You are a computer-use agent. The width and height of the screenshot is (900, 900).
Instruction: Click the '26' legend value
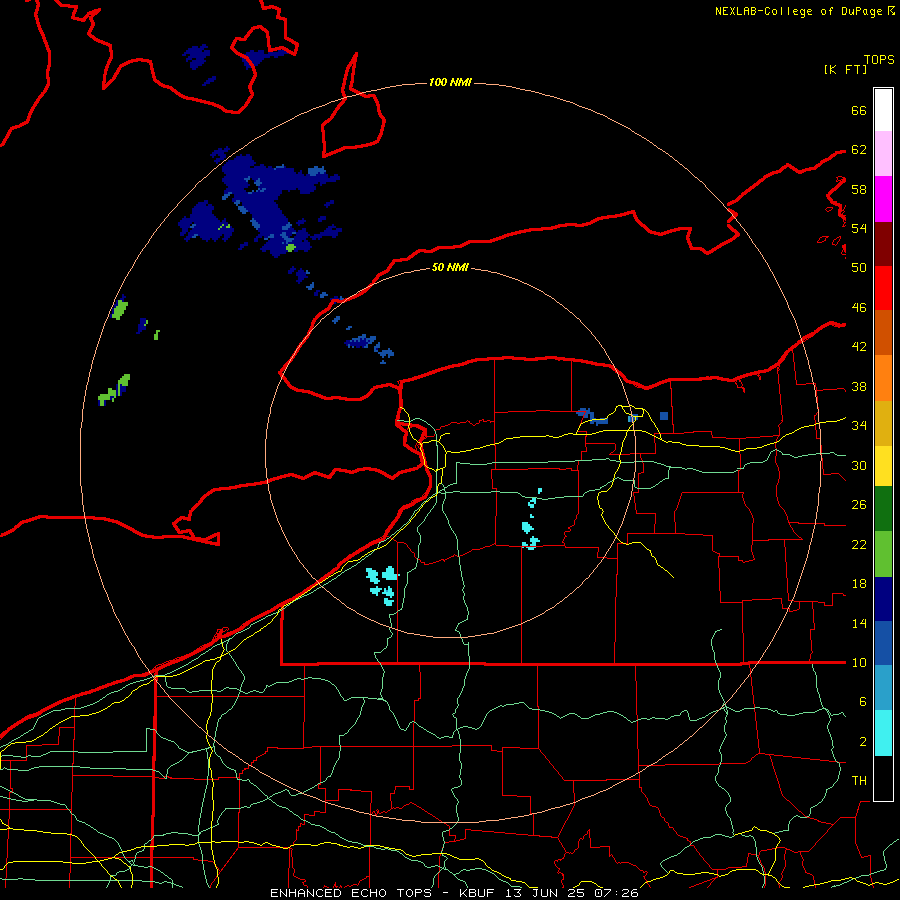(x=859, y=505)
